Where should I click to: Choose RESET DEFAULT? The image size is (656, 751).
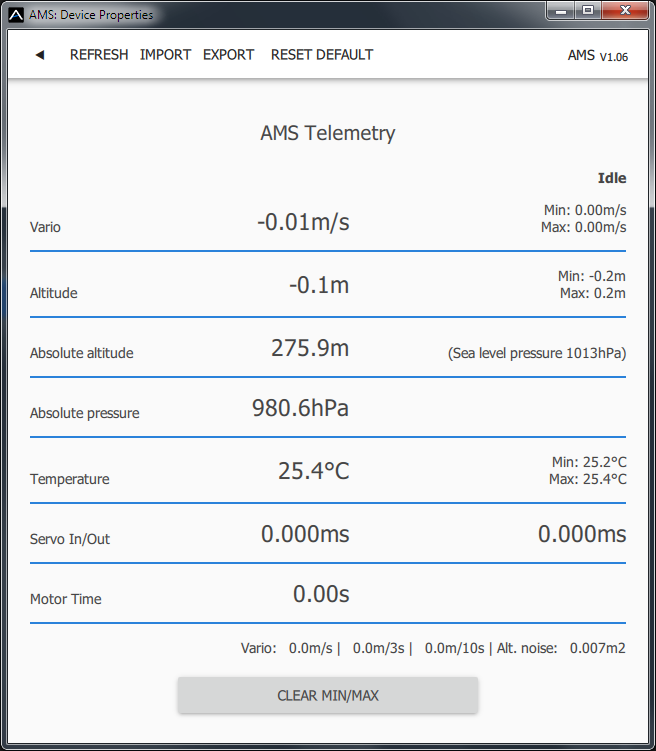coord(322,55)
